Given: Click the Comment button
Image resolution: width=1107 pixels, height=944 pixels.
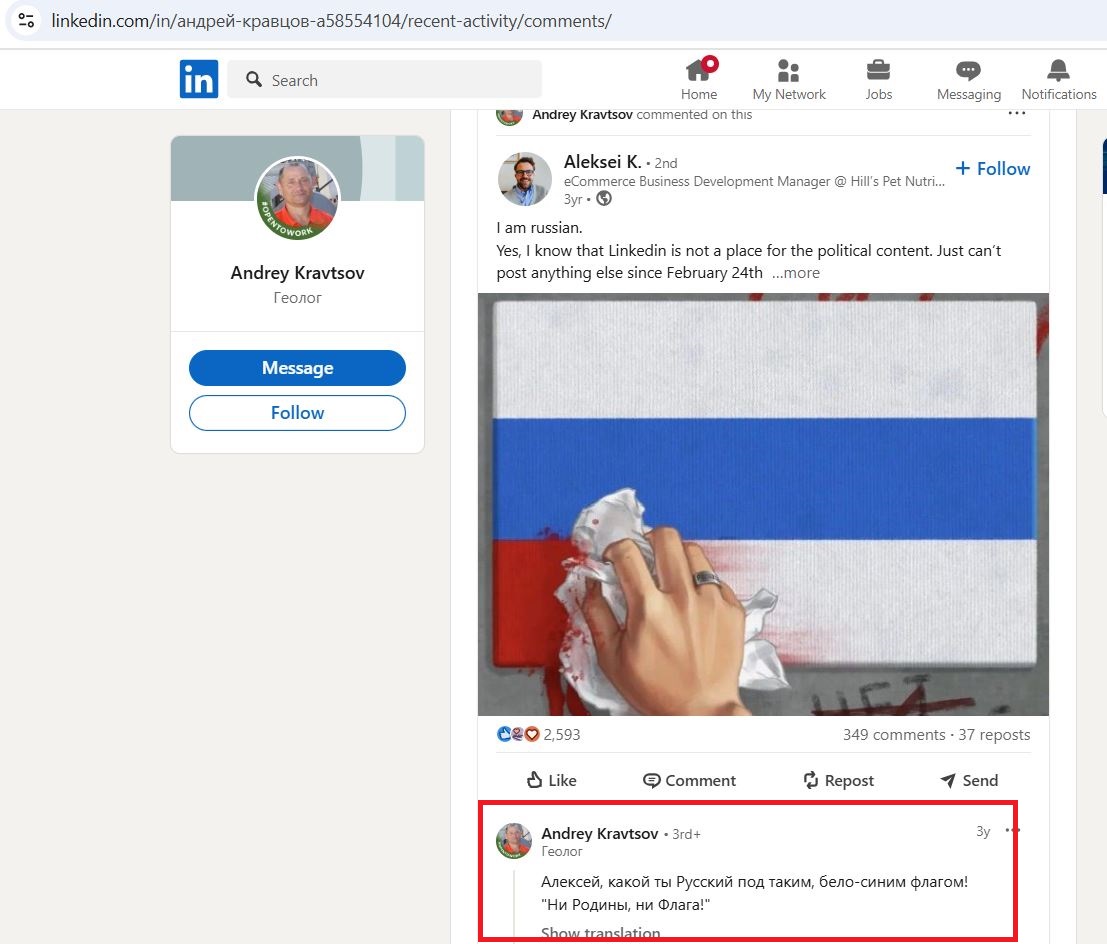Looking at the screenshot, I should [689, 780].
